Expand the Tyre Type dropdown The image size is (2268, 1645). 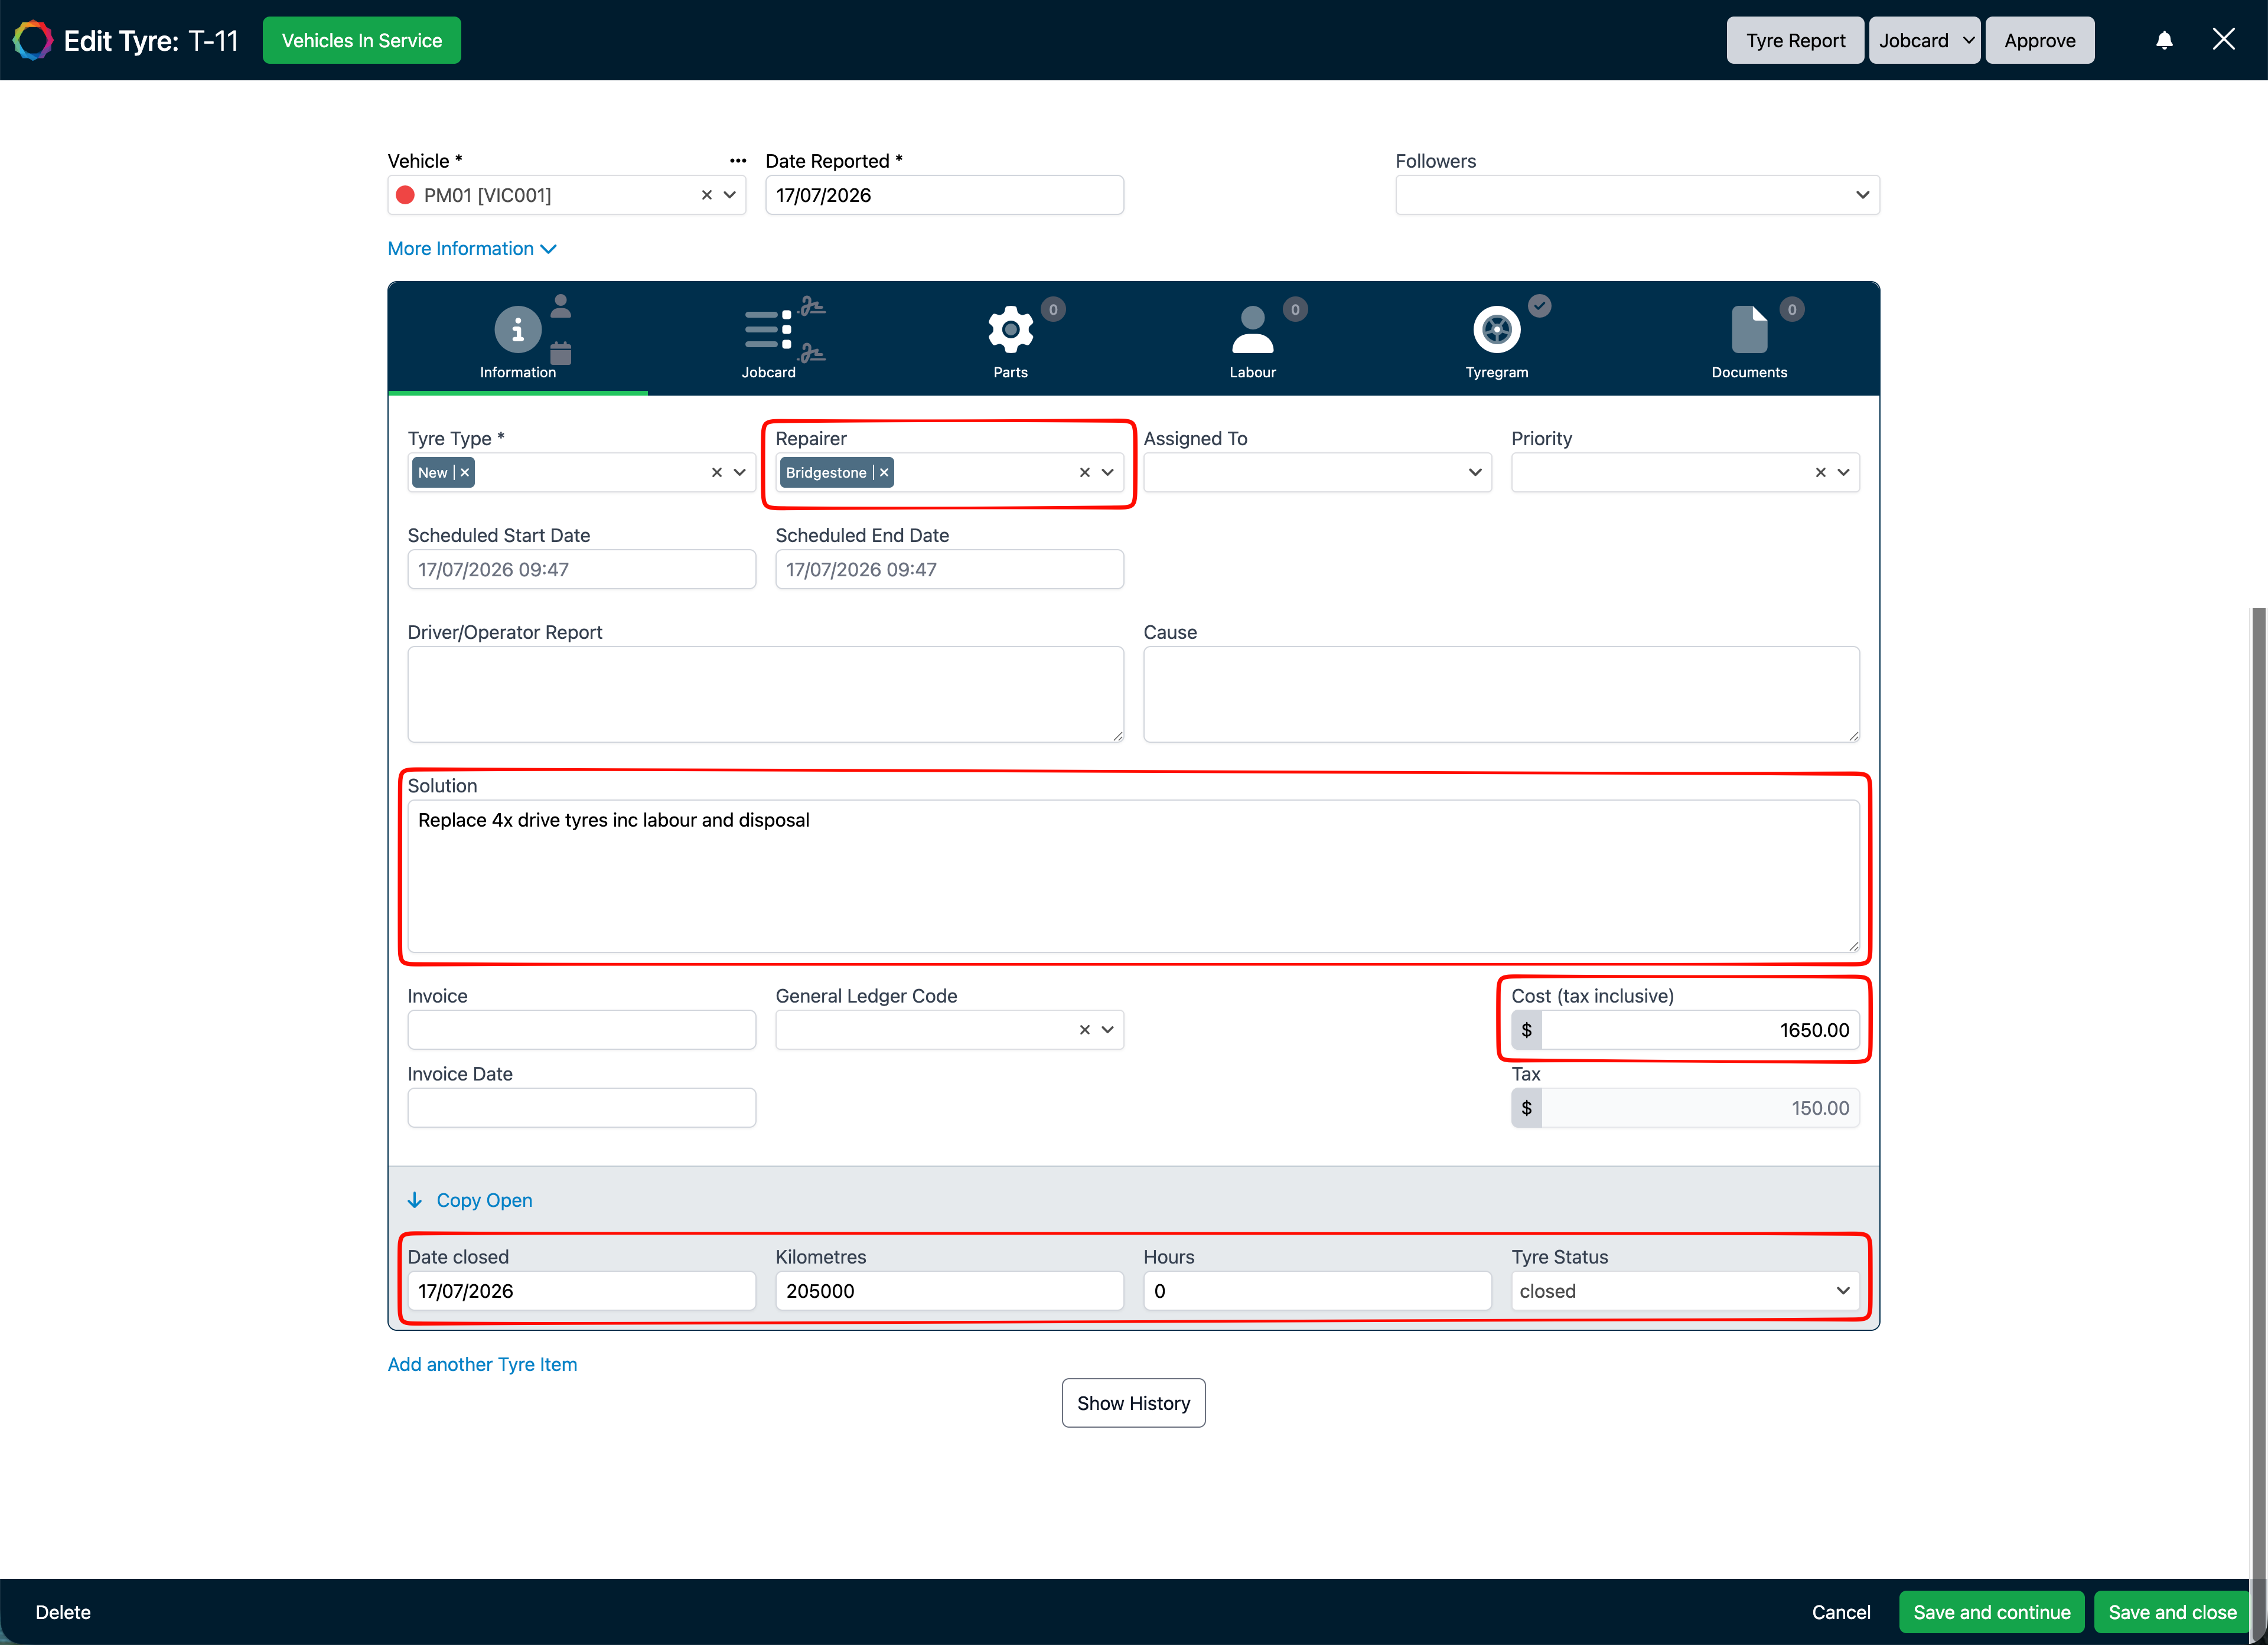[x=740, y=472]
